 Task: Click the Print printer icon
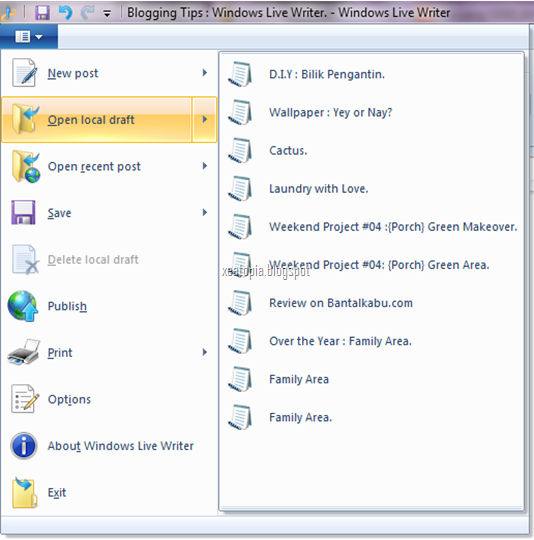point(23,352)
